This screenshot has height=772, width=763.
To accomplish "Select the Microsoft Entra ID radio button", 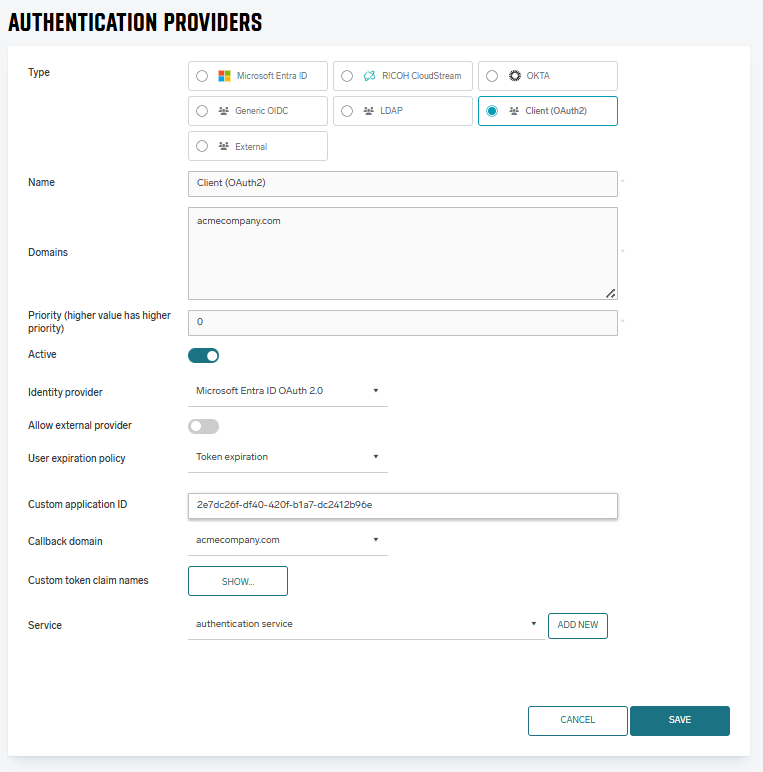I will pyautogui.click(x=202, y=76).
